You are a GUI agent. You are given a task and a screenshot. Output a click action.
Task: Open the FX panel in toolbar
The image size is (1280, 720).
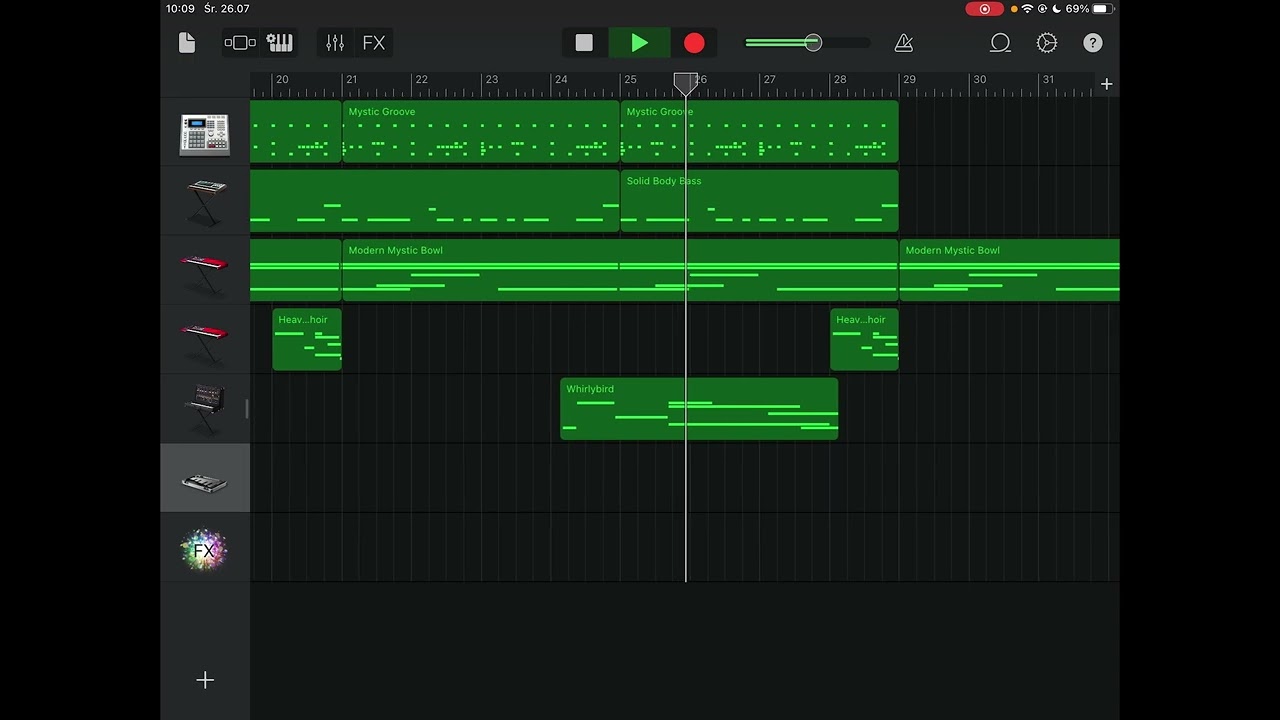pos(374,43)
